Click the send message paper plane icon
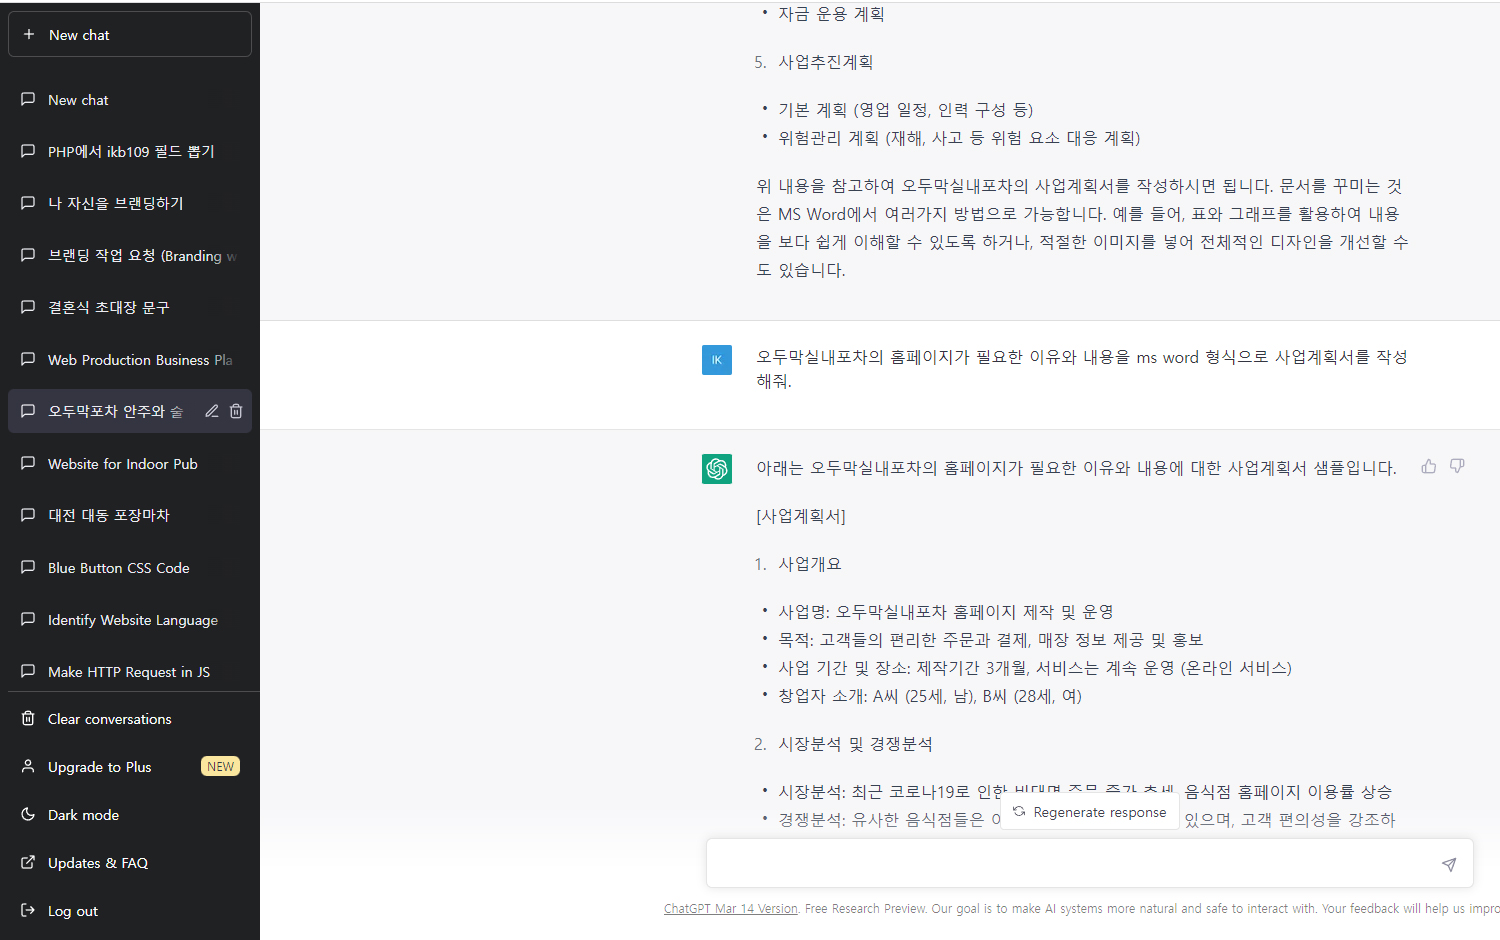 click(x=1448, y=864)
